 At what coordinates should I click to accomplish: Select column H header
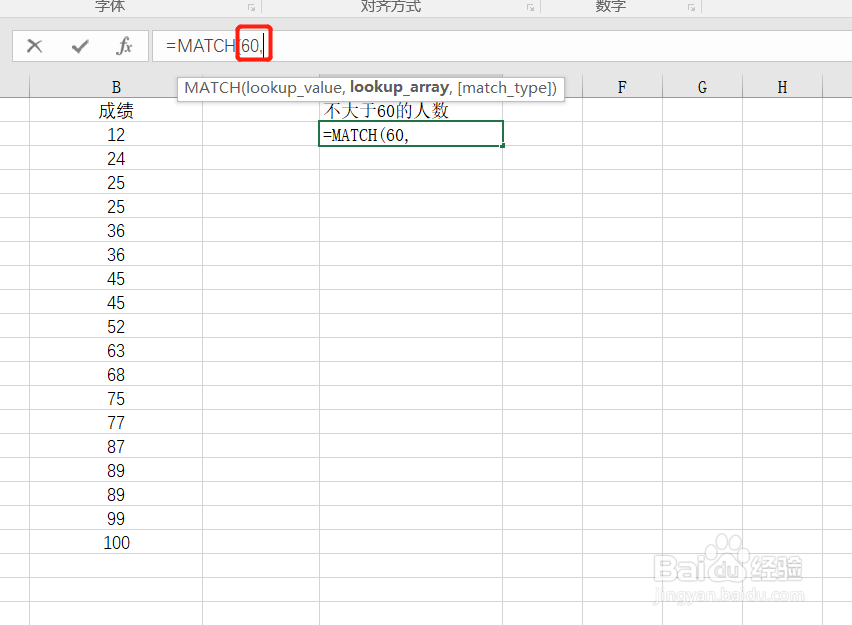pos(782,87)
